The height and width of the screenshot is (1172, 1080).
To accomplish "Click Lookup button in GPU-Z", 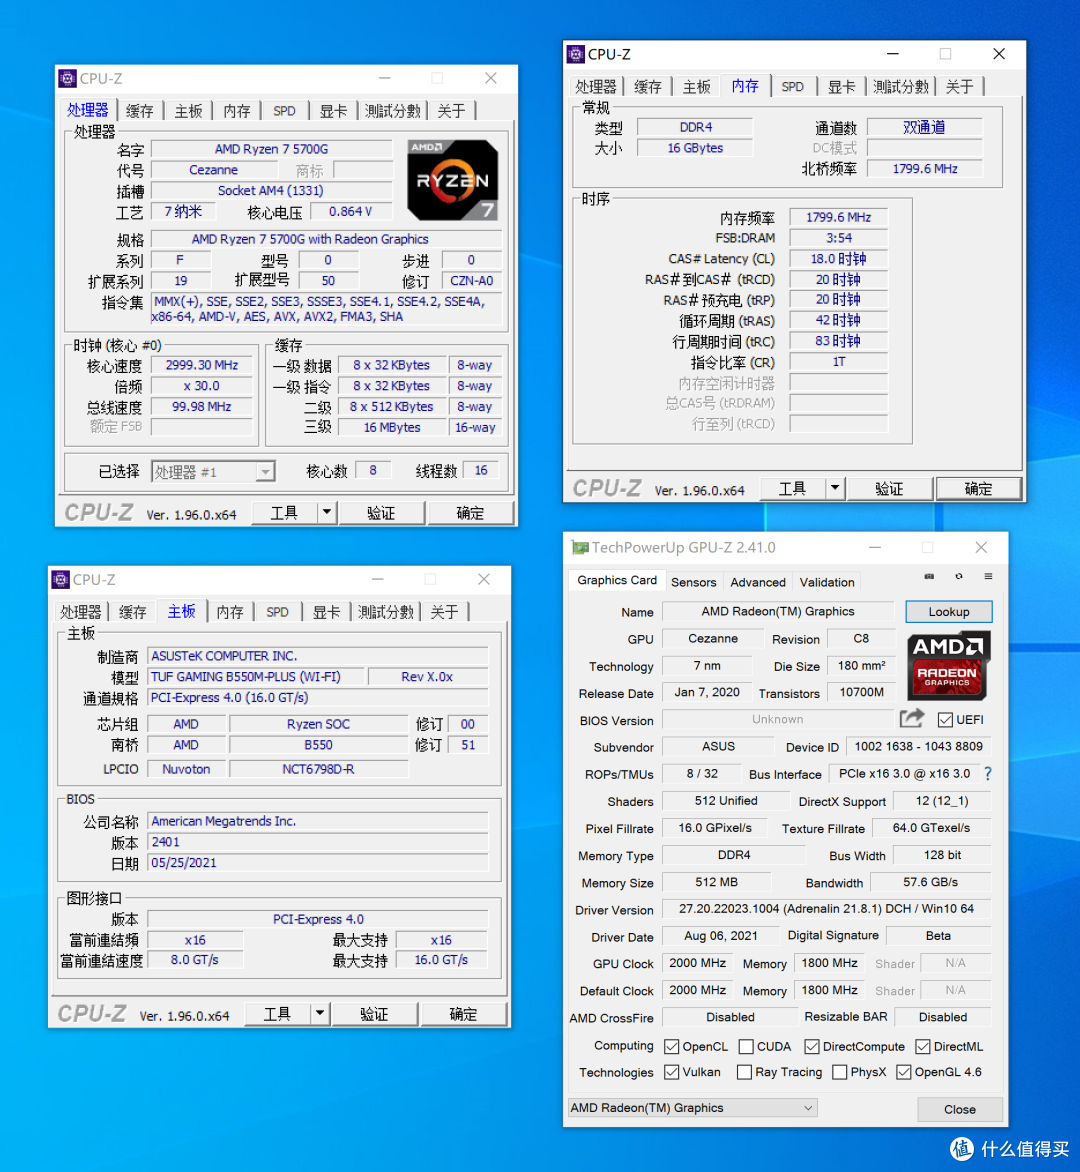I will click(x=948, y=611).
